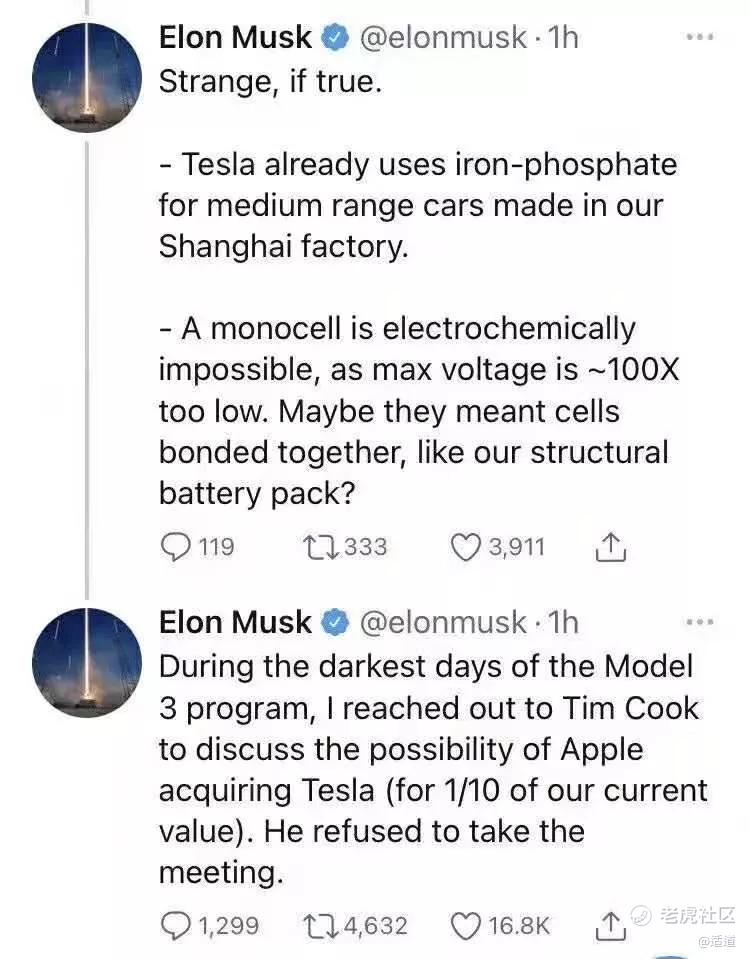Share the structural battery pack tweet
This screenshot has width=750, height=959.
click(609, 546)
